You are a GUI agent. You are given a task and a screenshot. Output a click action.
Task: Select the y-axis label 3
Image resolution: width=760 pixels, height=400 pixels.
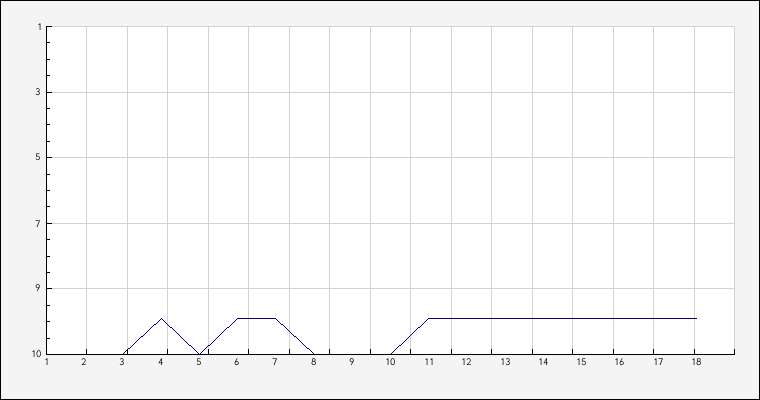[38, 92]
